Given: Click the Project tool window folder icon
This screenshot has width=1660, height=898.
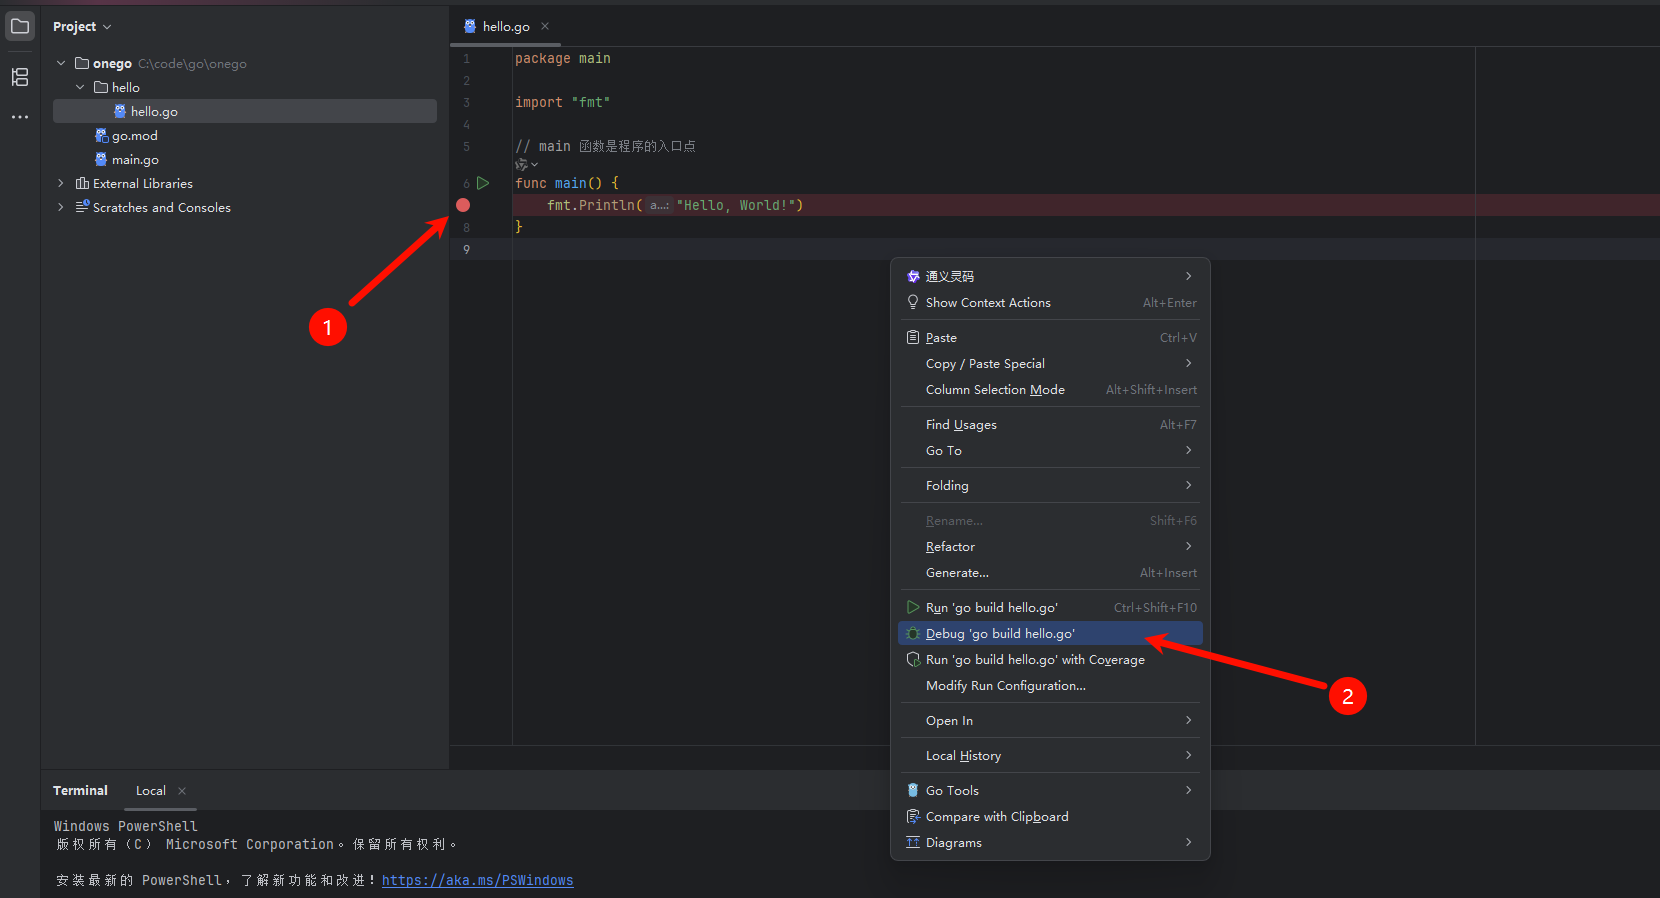Looking at the screenshot, I should (x=20, y=26).
